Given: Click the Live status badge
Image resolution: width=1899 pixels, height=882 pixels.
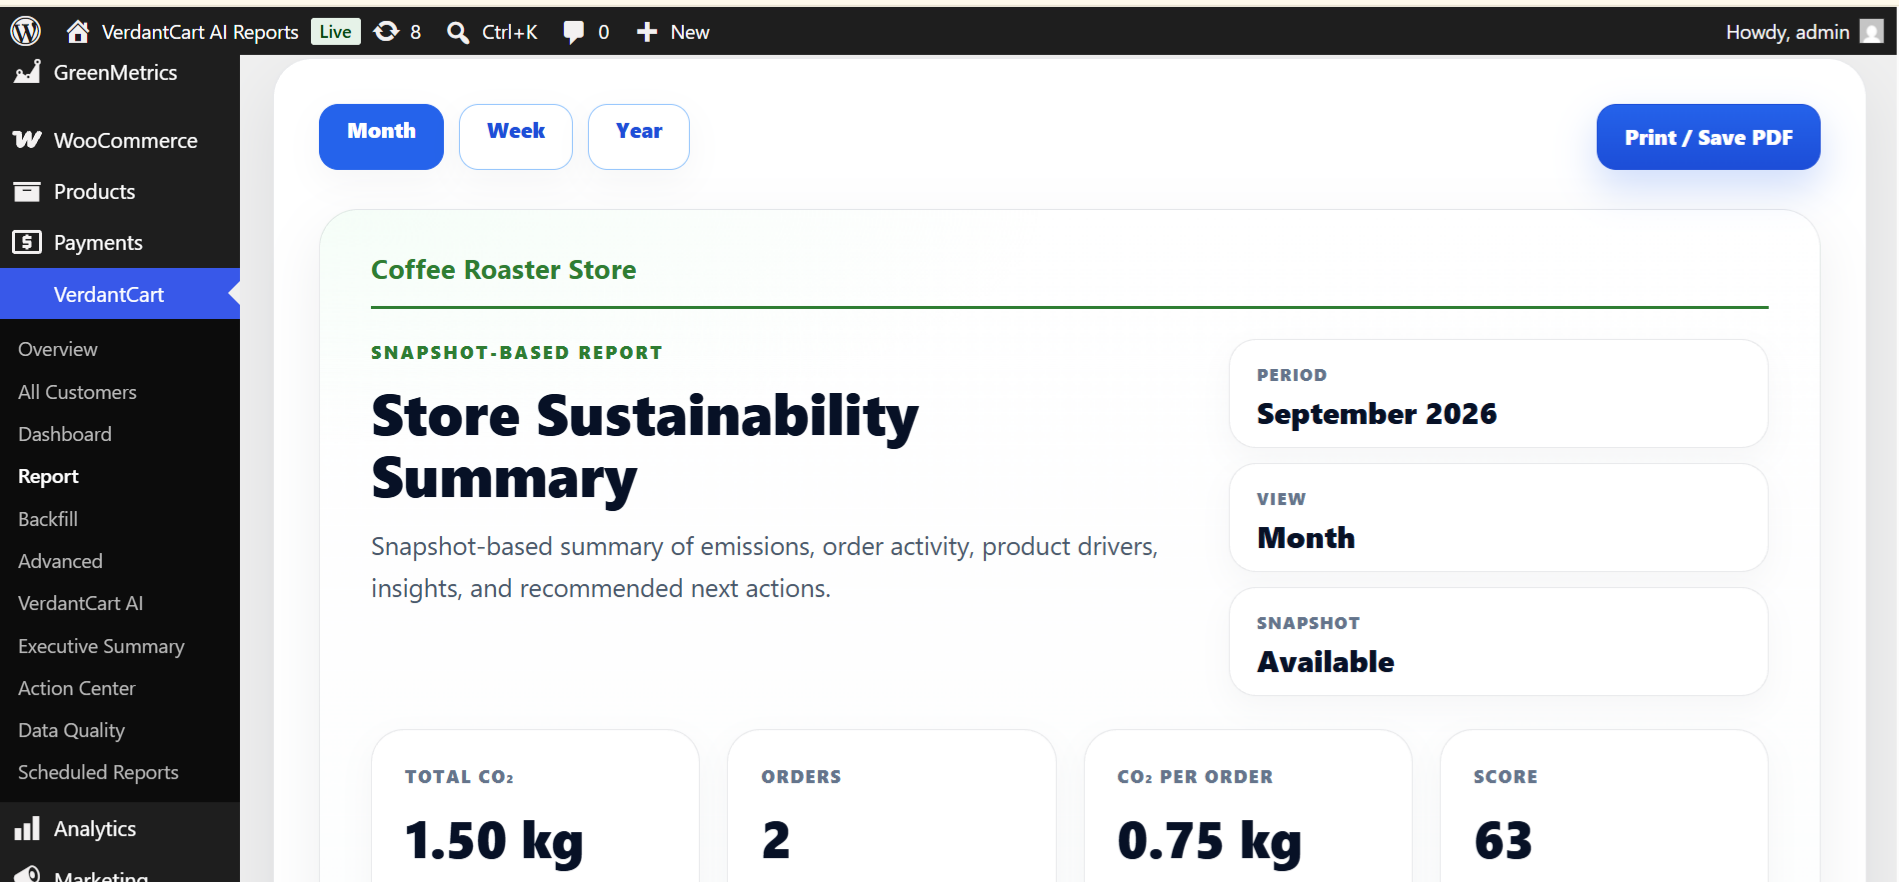Looking at the screenshot, I should 335,32.
